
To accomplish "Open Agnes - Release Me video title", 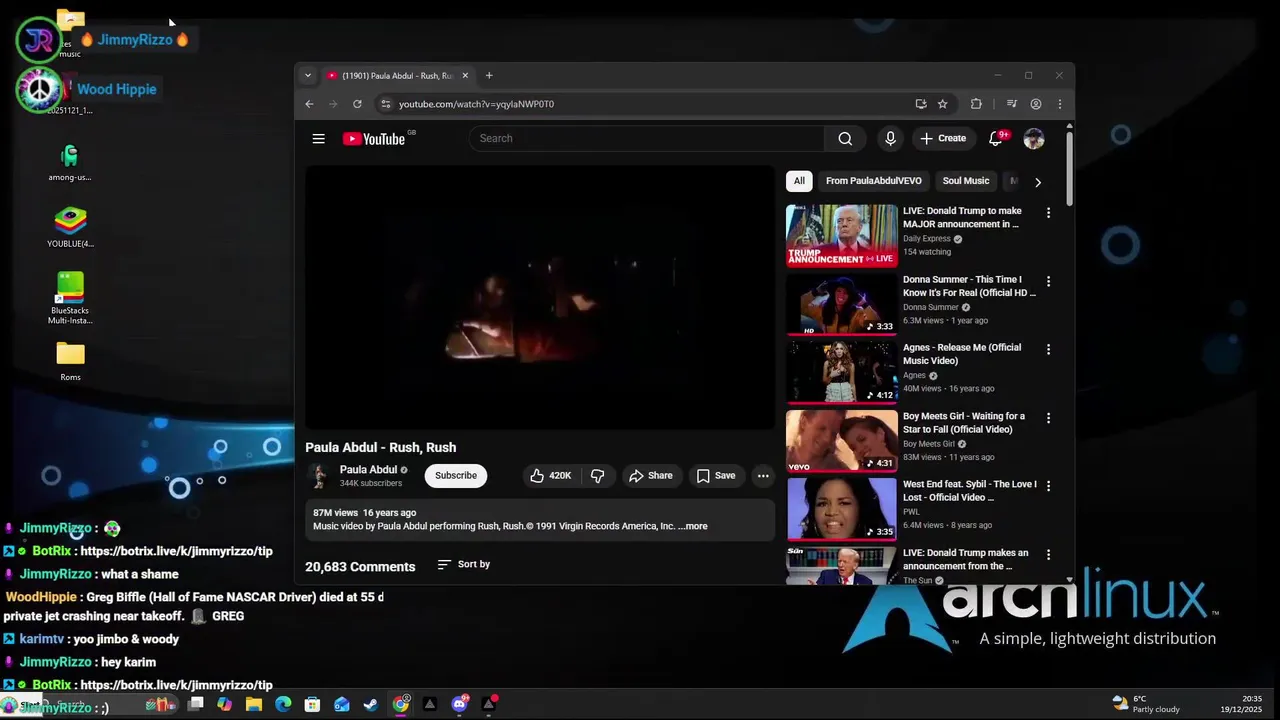I will tap(962, 354).
